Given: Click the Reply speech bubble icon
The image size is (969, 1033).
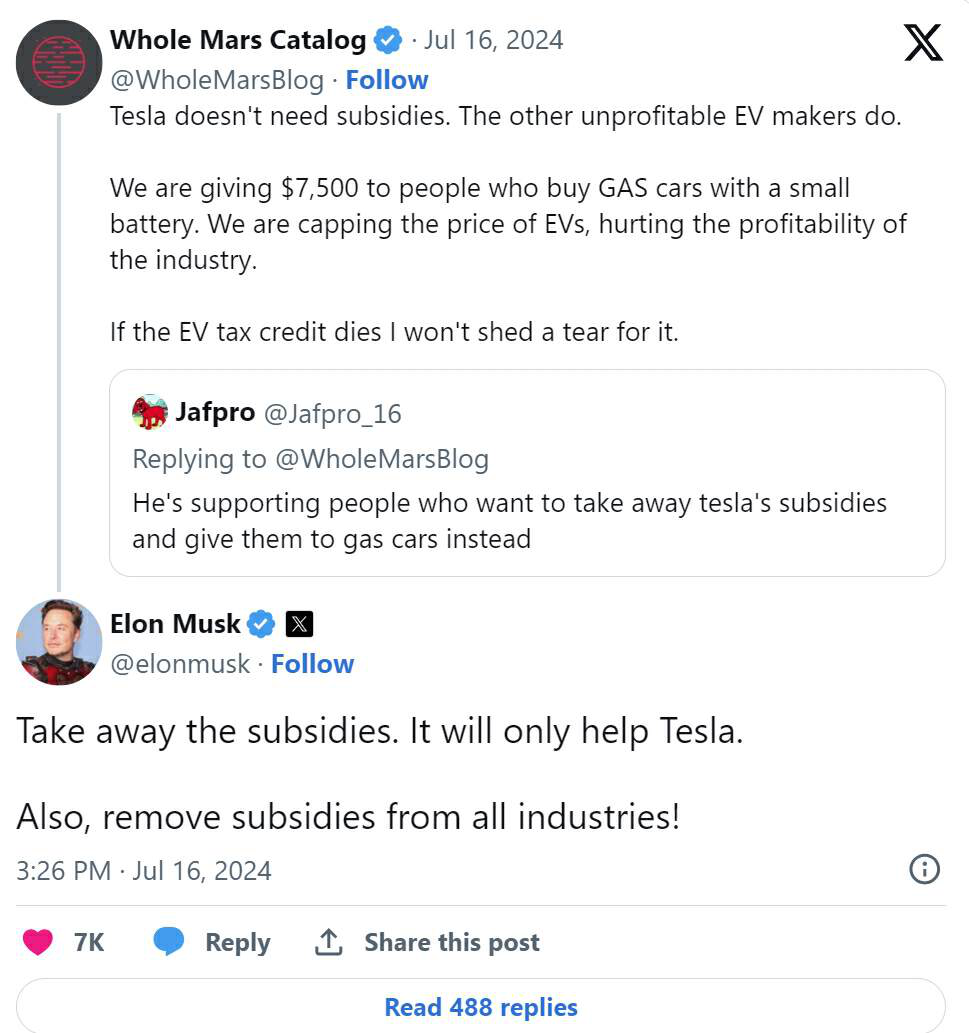Looking at the screenshot, I should pos(168,942).
